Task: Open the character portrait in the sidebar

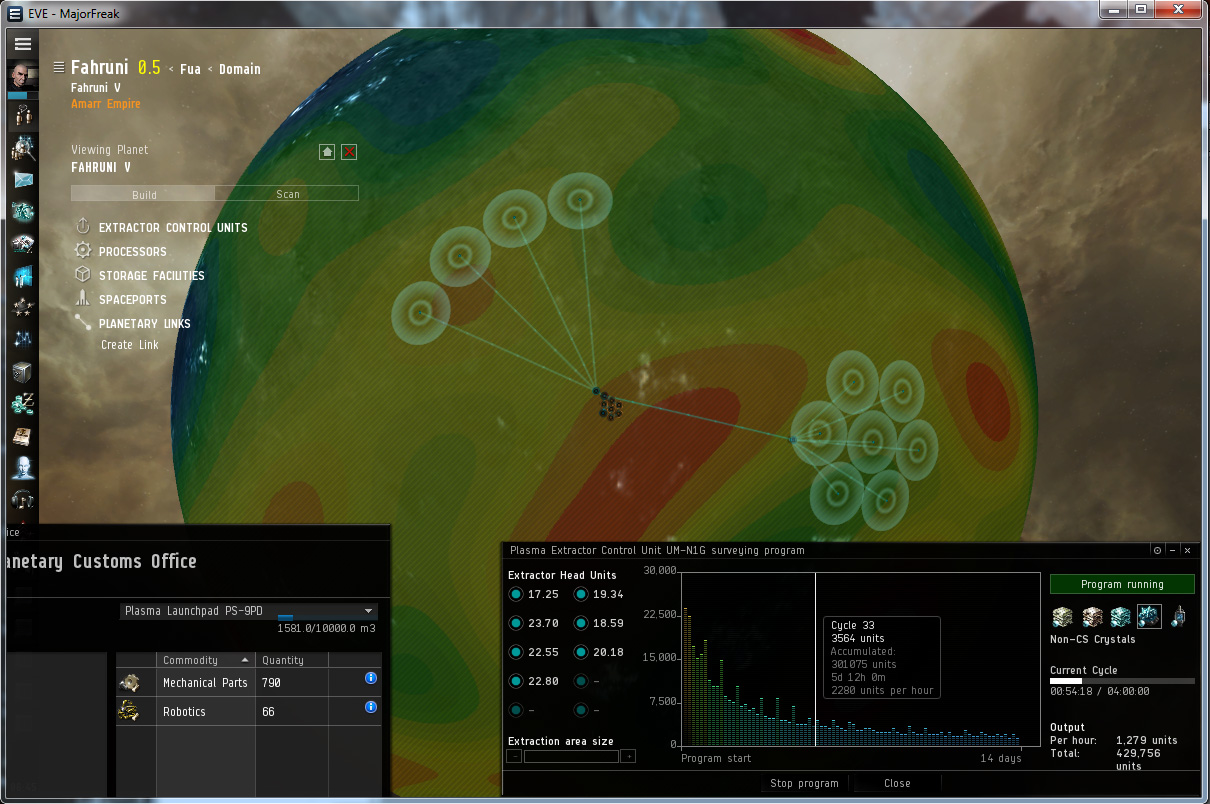Action: tap(23, 76)
